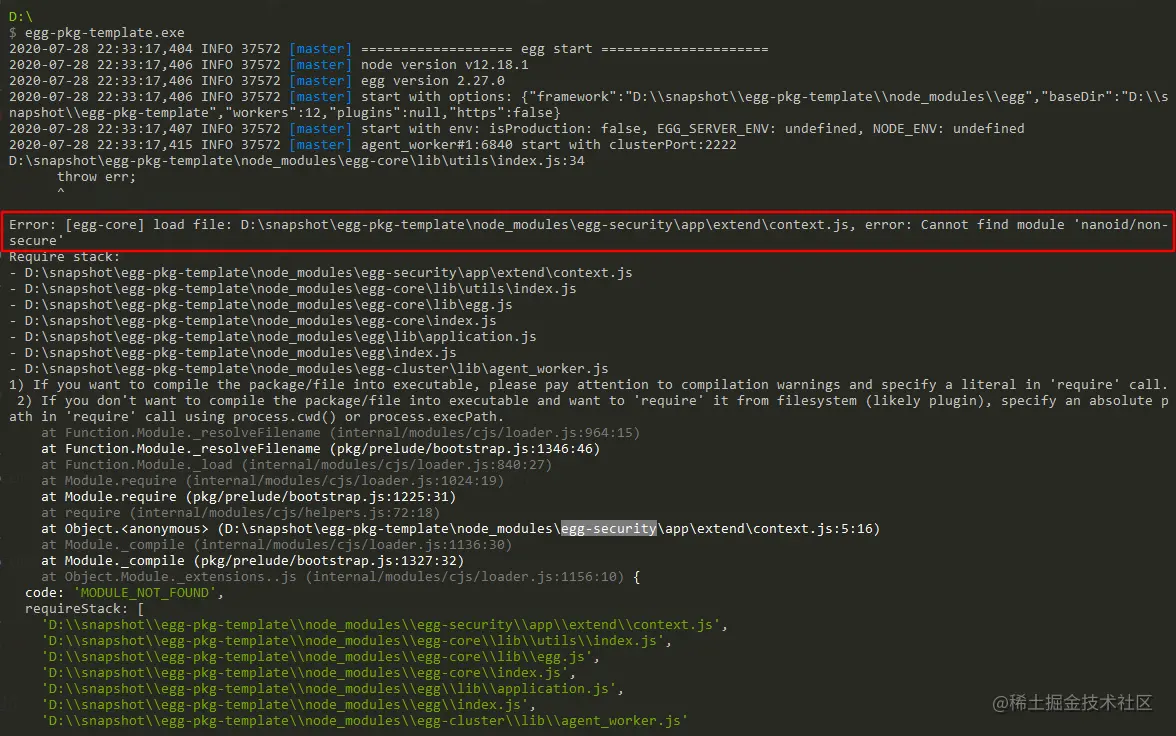Click the 'egg start' log line
This screenshot has height=736, width=1176.
click(388, 49)
